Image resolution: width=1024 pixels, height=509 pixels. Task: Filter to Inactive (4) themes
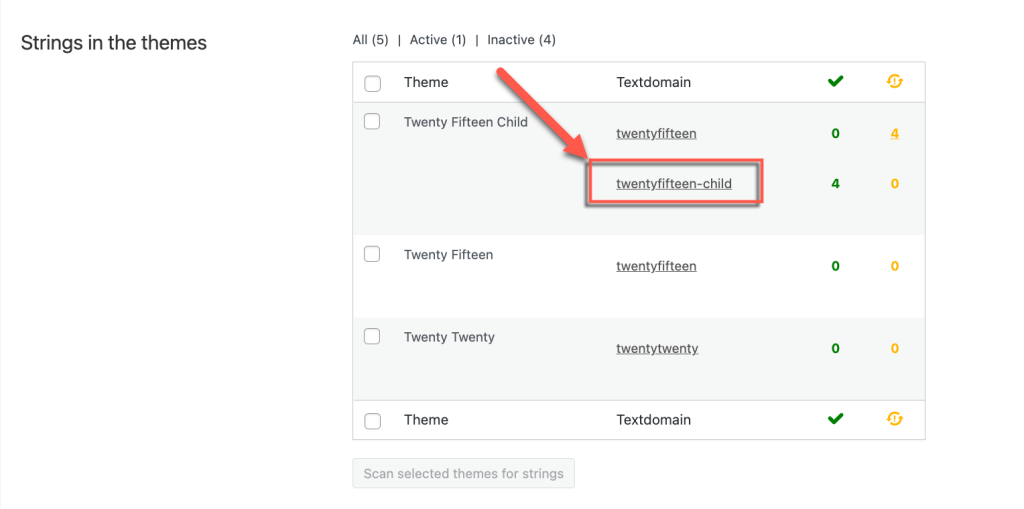click(521, 40)
